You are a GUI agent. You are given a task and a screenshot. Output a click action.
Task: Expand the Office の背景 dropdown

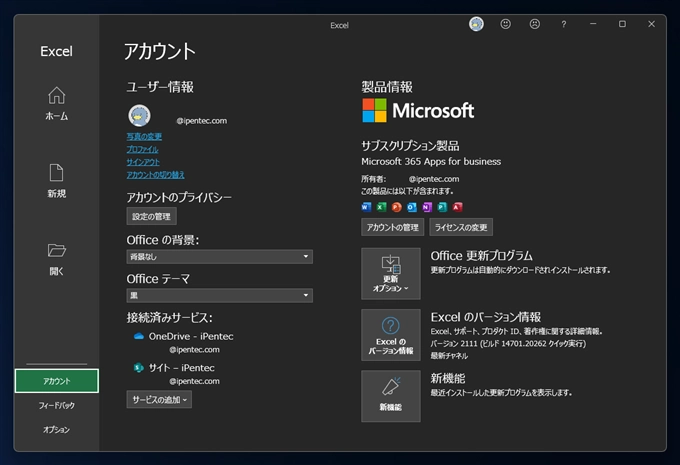pos(219,256)
